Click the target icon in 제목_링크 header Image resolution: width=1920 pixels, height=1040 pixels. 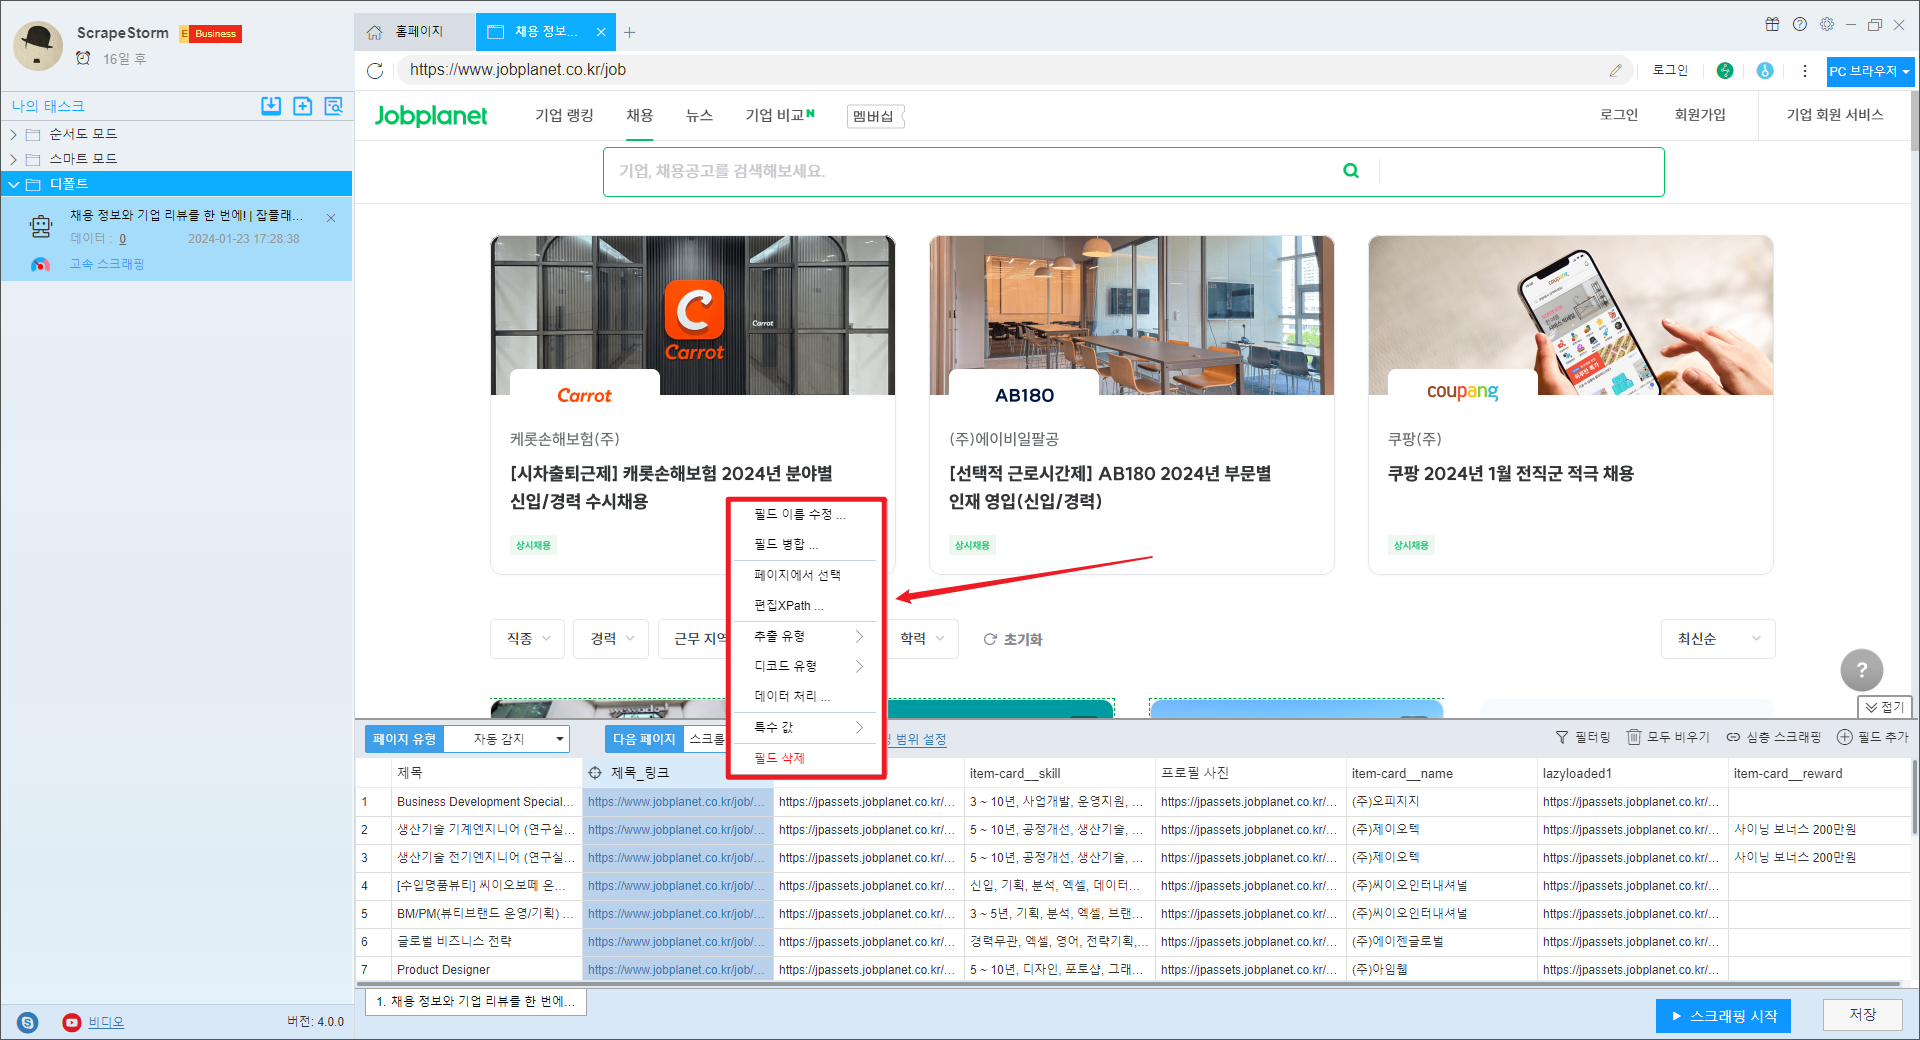click(595, 773)
